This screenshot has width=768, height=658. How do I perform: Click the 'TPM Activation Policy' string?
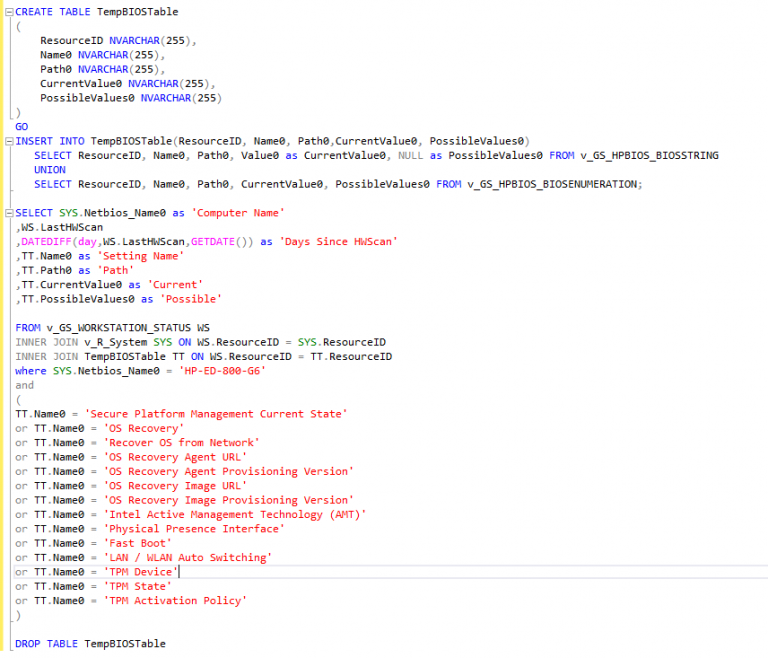(175, 601)
